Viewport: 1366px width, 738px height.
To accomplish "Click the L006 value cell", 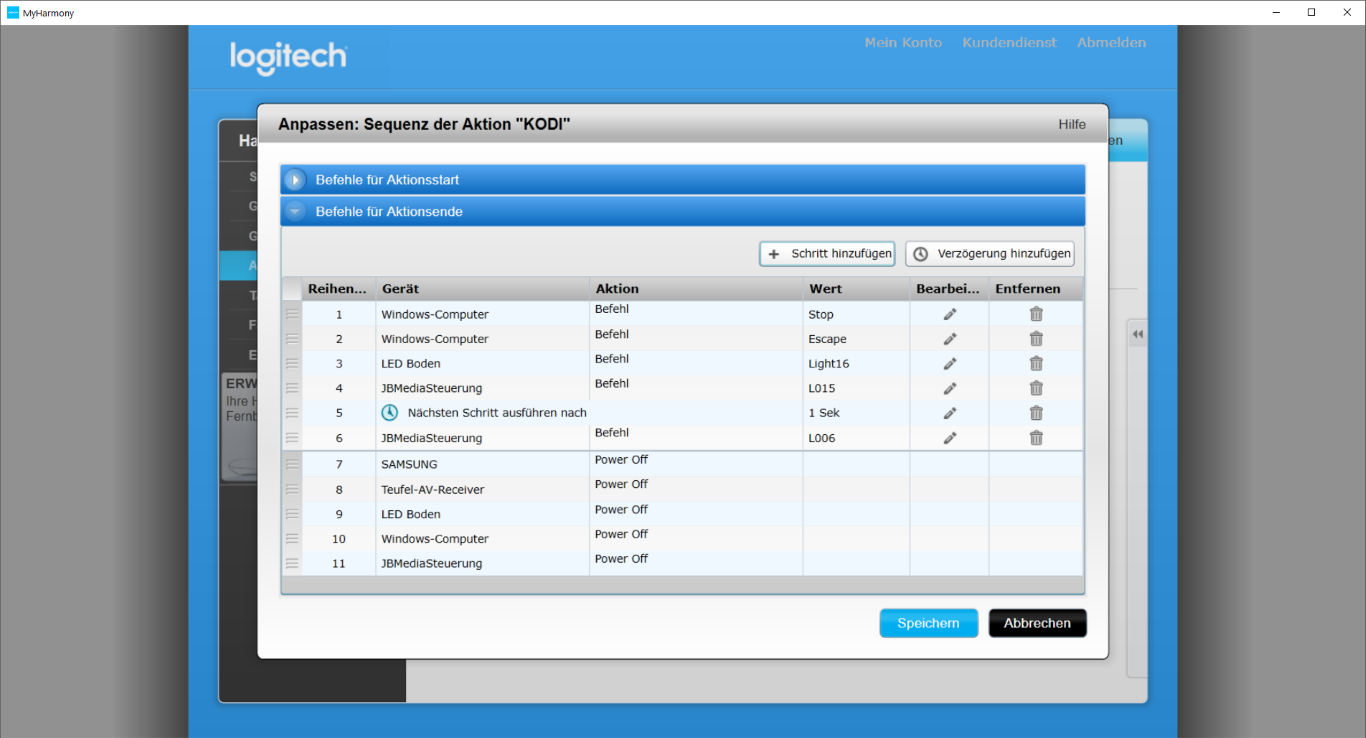I will click(857, 438).
